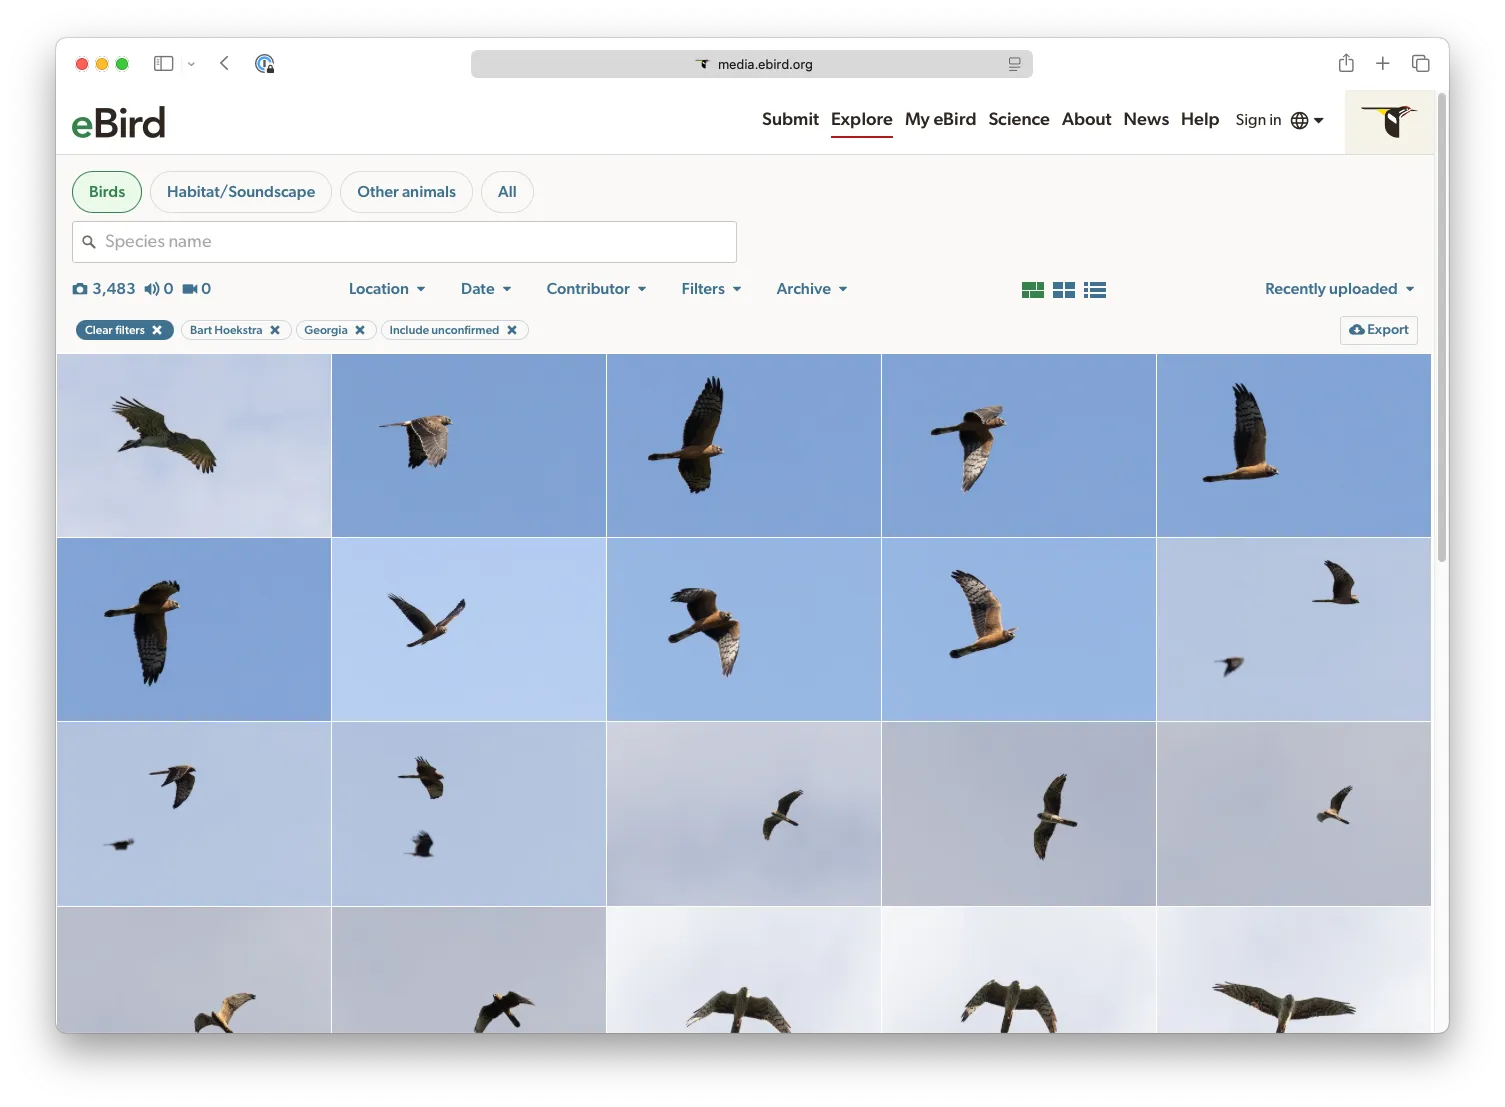The height and width of the screenshot is (1107, 1505).
Task: Click the camera icon showing photo count
Action: (x=81, y=288)
